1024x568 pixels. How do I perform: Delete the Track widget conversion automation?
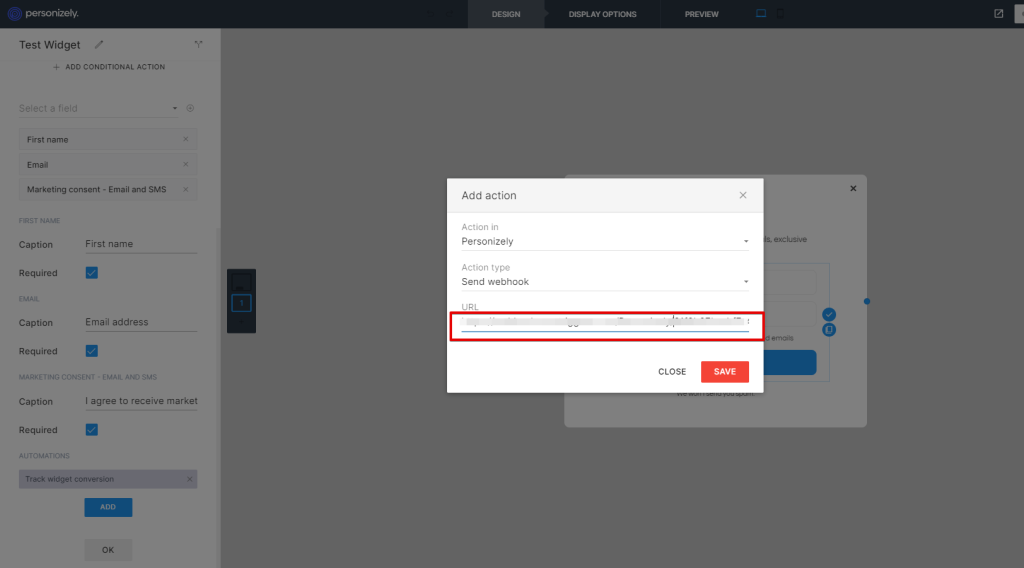[189, 479]
